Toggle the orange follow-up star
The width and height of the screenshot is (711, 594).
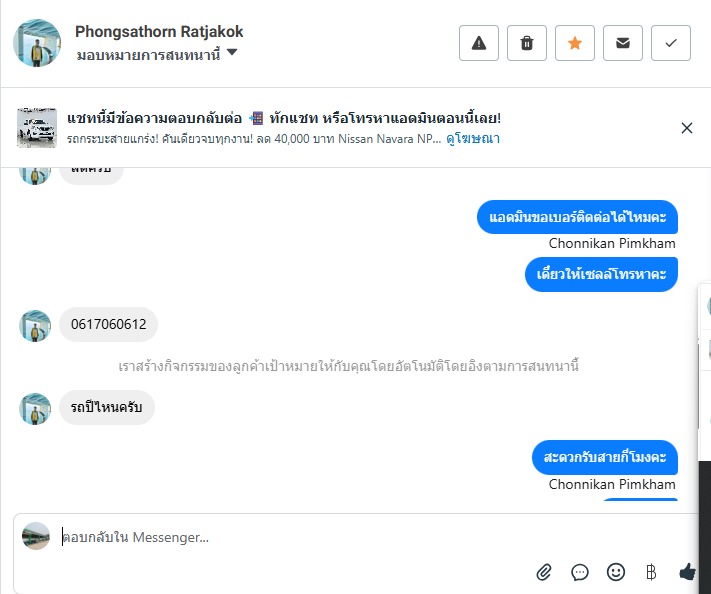click(575, 43)
